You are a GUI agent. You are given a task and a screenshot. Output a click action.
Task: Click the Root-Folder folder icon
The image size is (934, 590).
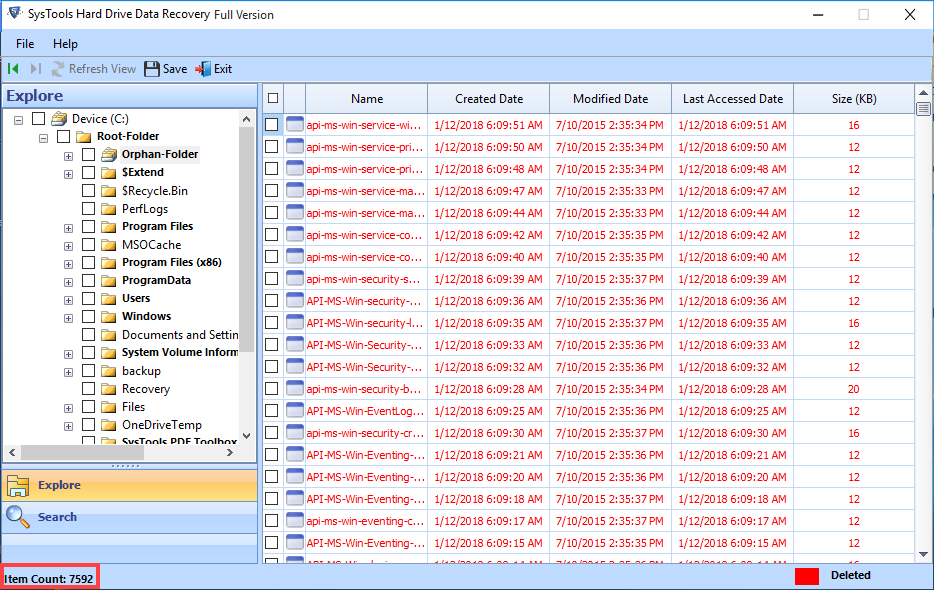(x=84, y=136)
